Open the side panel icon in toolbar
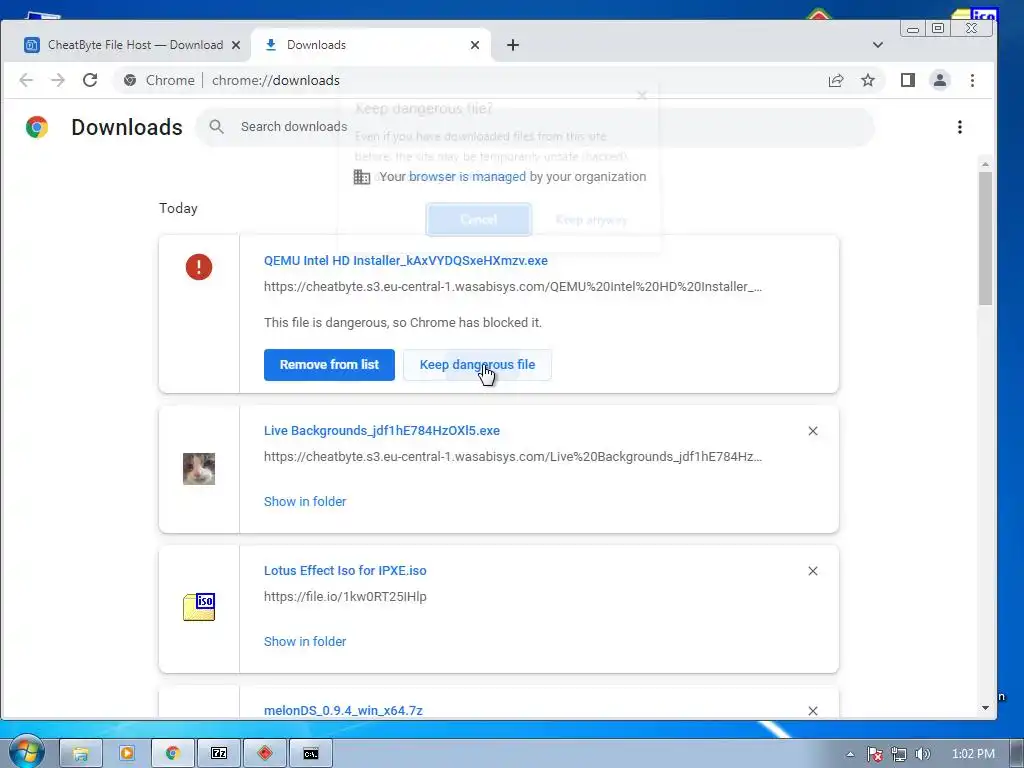Image resolution: width=1024 pixels, height=768 pixels. (908, 80)
